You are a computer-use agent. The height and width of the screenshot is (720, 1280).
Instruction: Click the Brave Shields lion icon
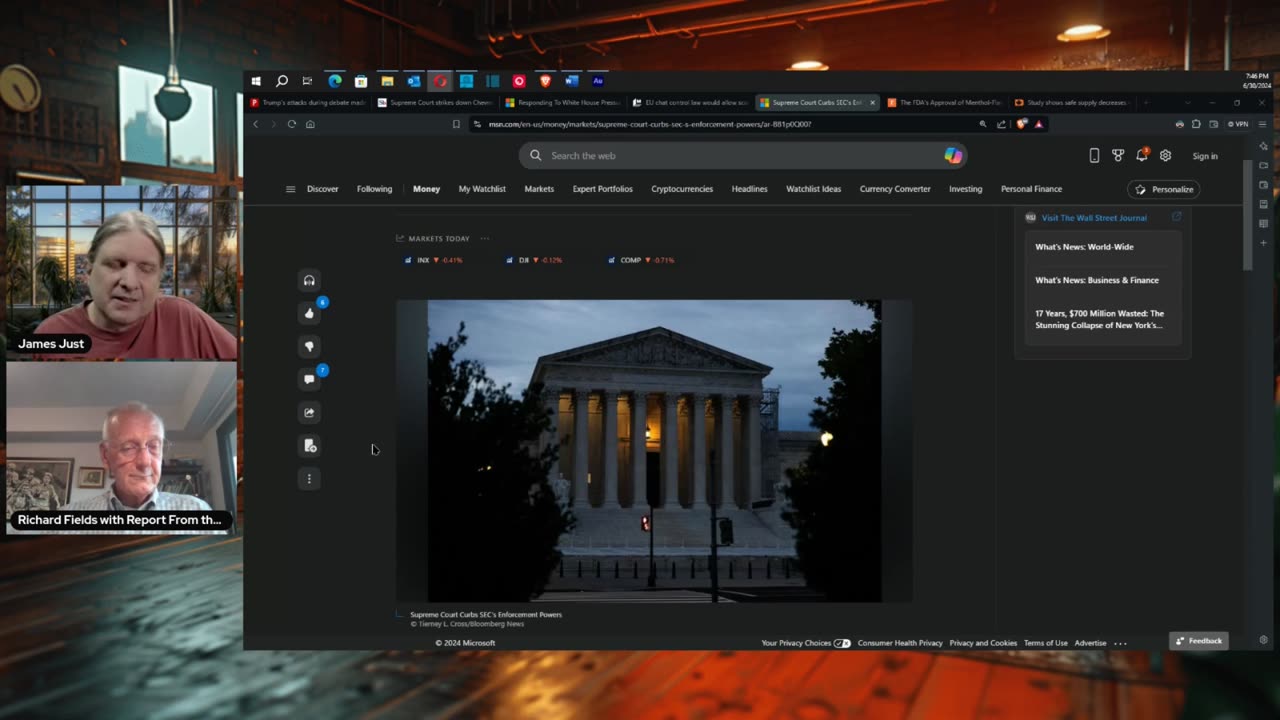pyautogui.click(x=1021, y=124)
